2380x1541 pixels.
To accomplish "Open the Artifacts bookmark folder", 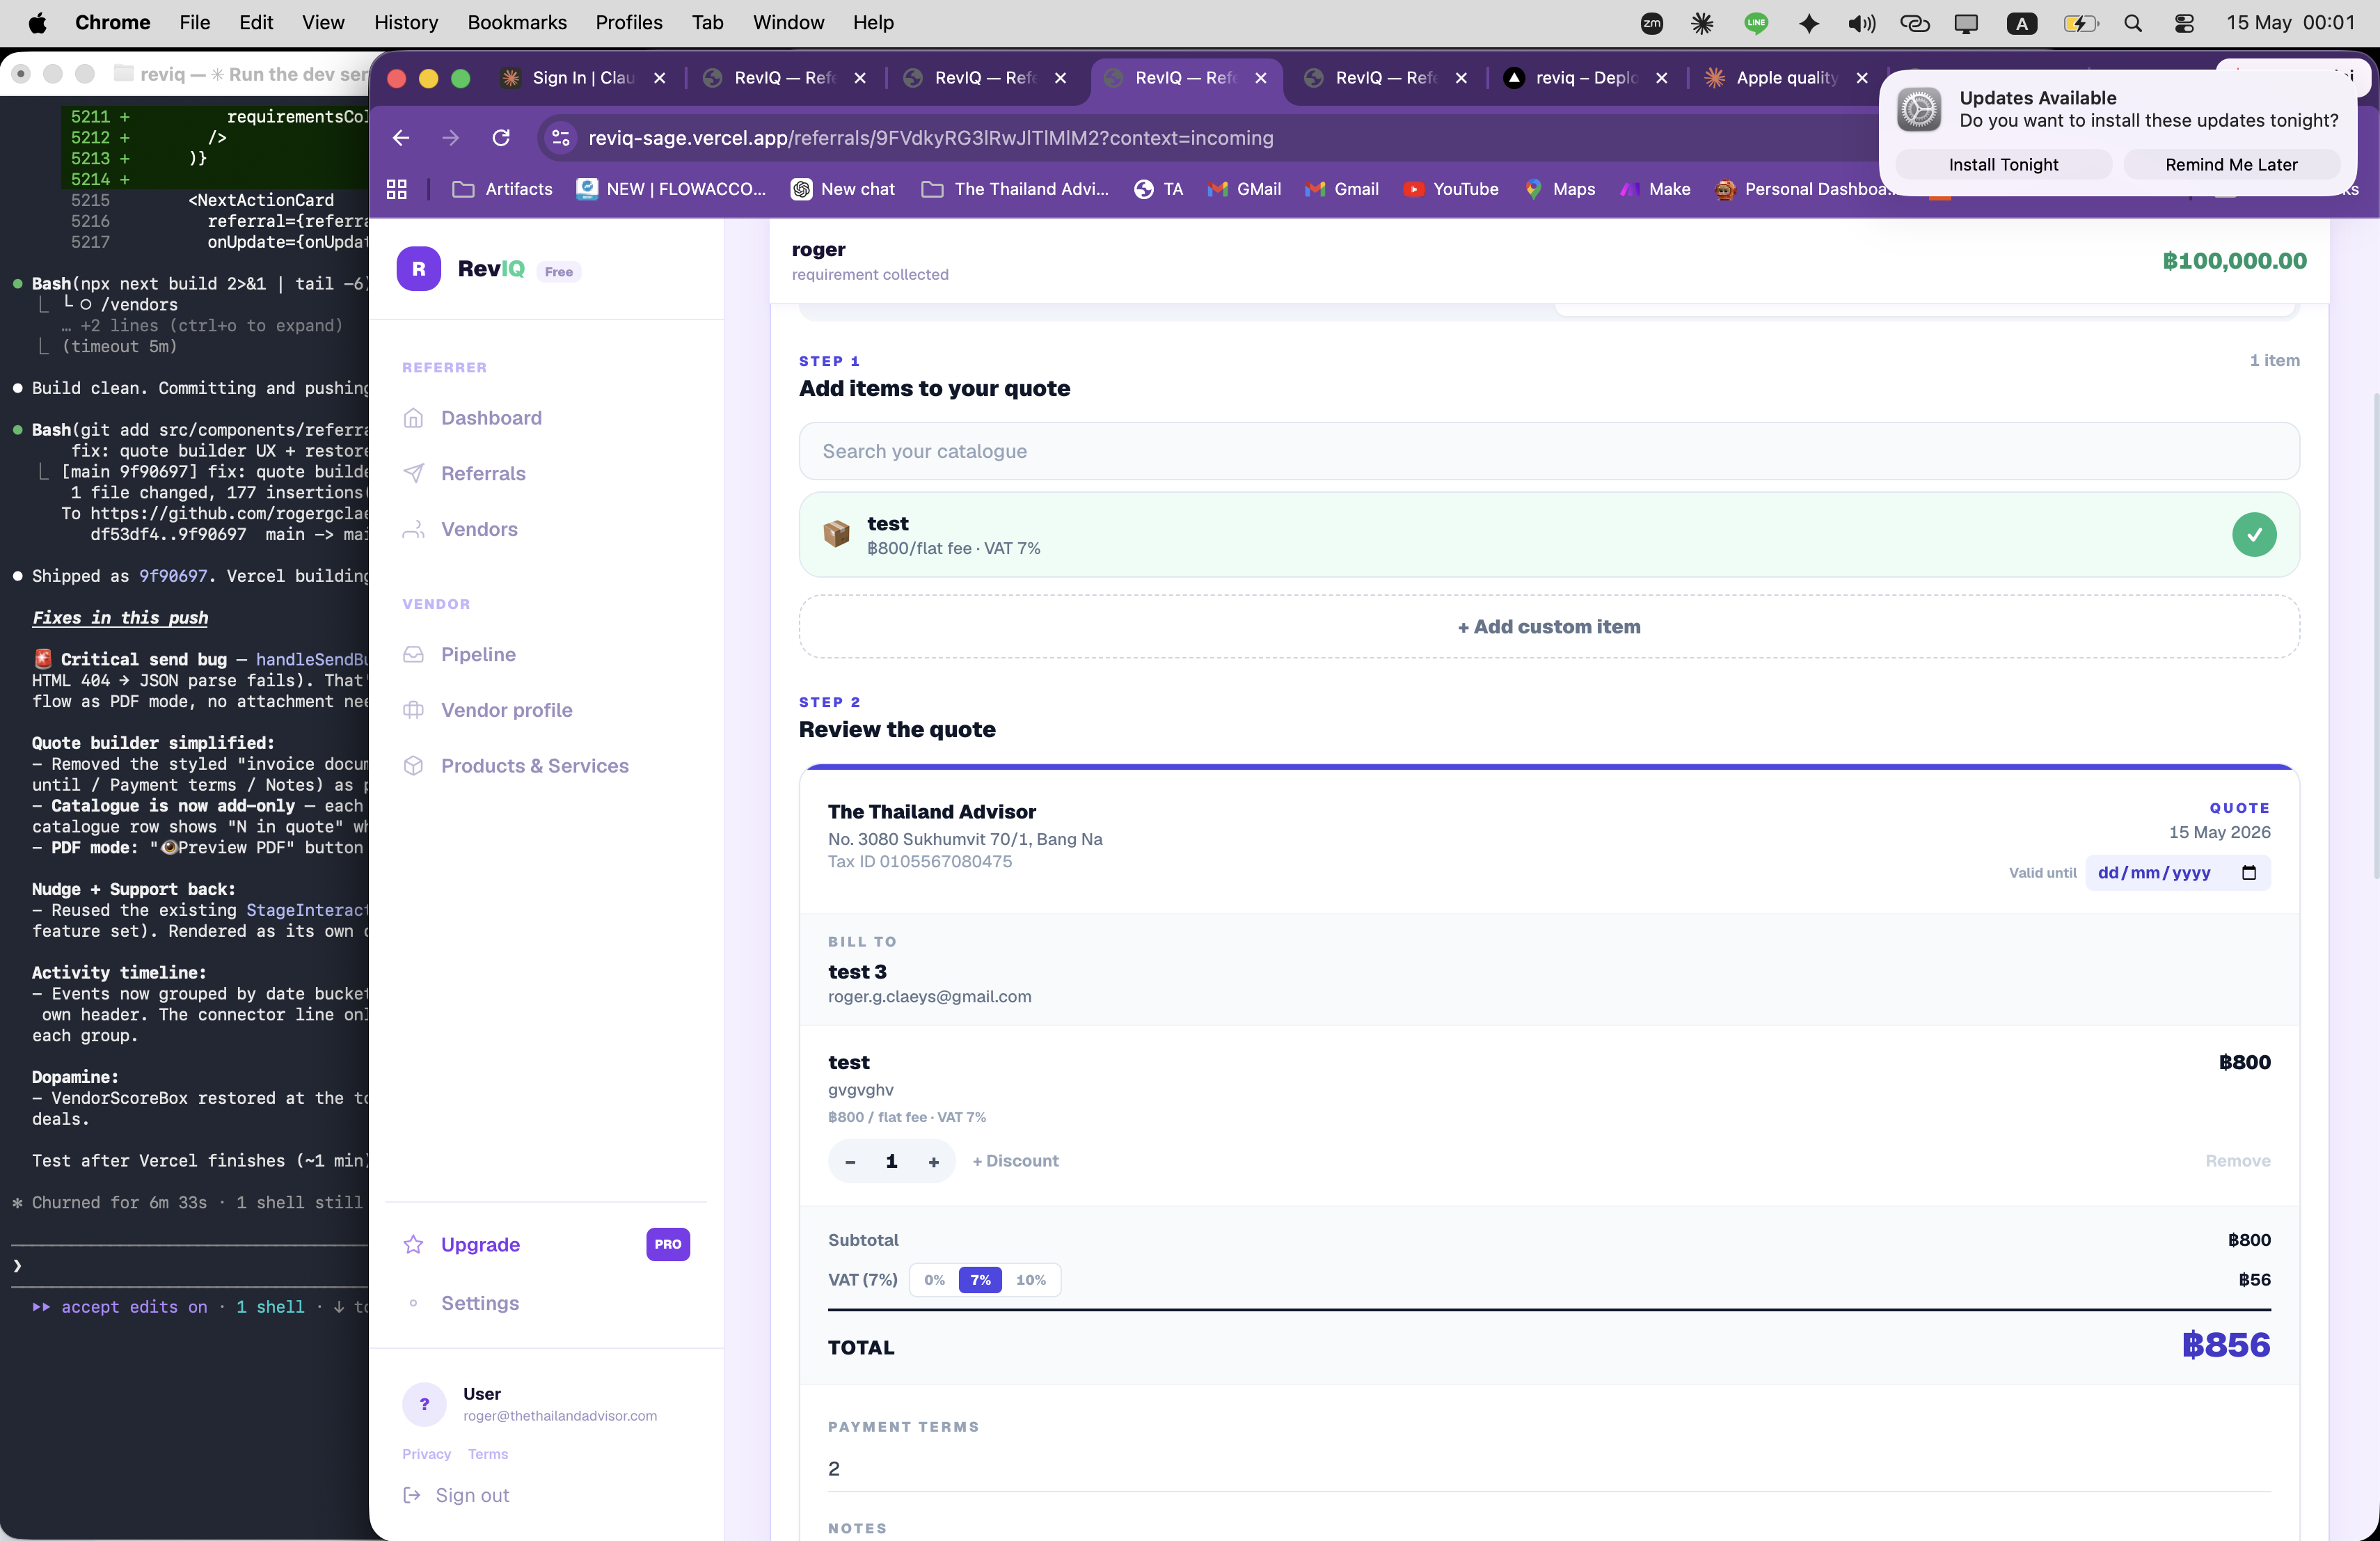I will pyautogui.click(x=503, y=189).
